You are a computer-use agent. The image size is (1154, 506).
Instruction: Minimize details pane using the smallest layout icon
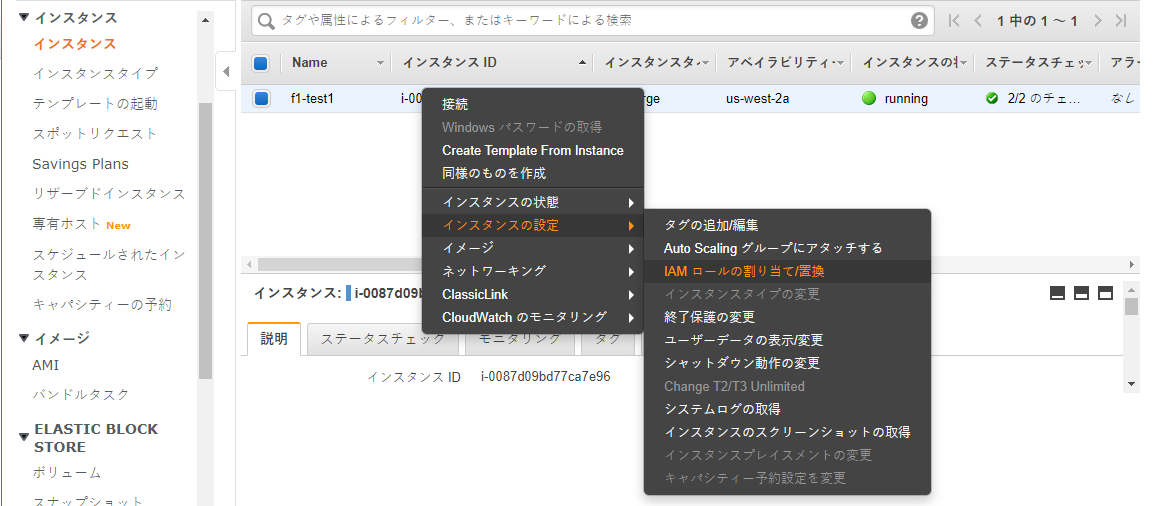1057,293
